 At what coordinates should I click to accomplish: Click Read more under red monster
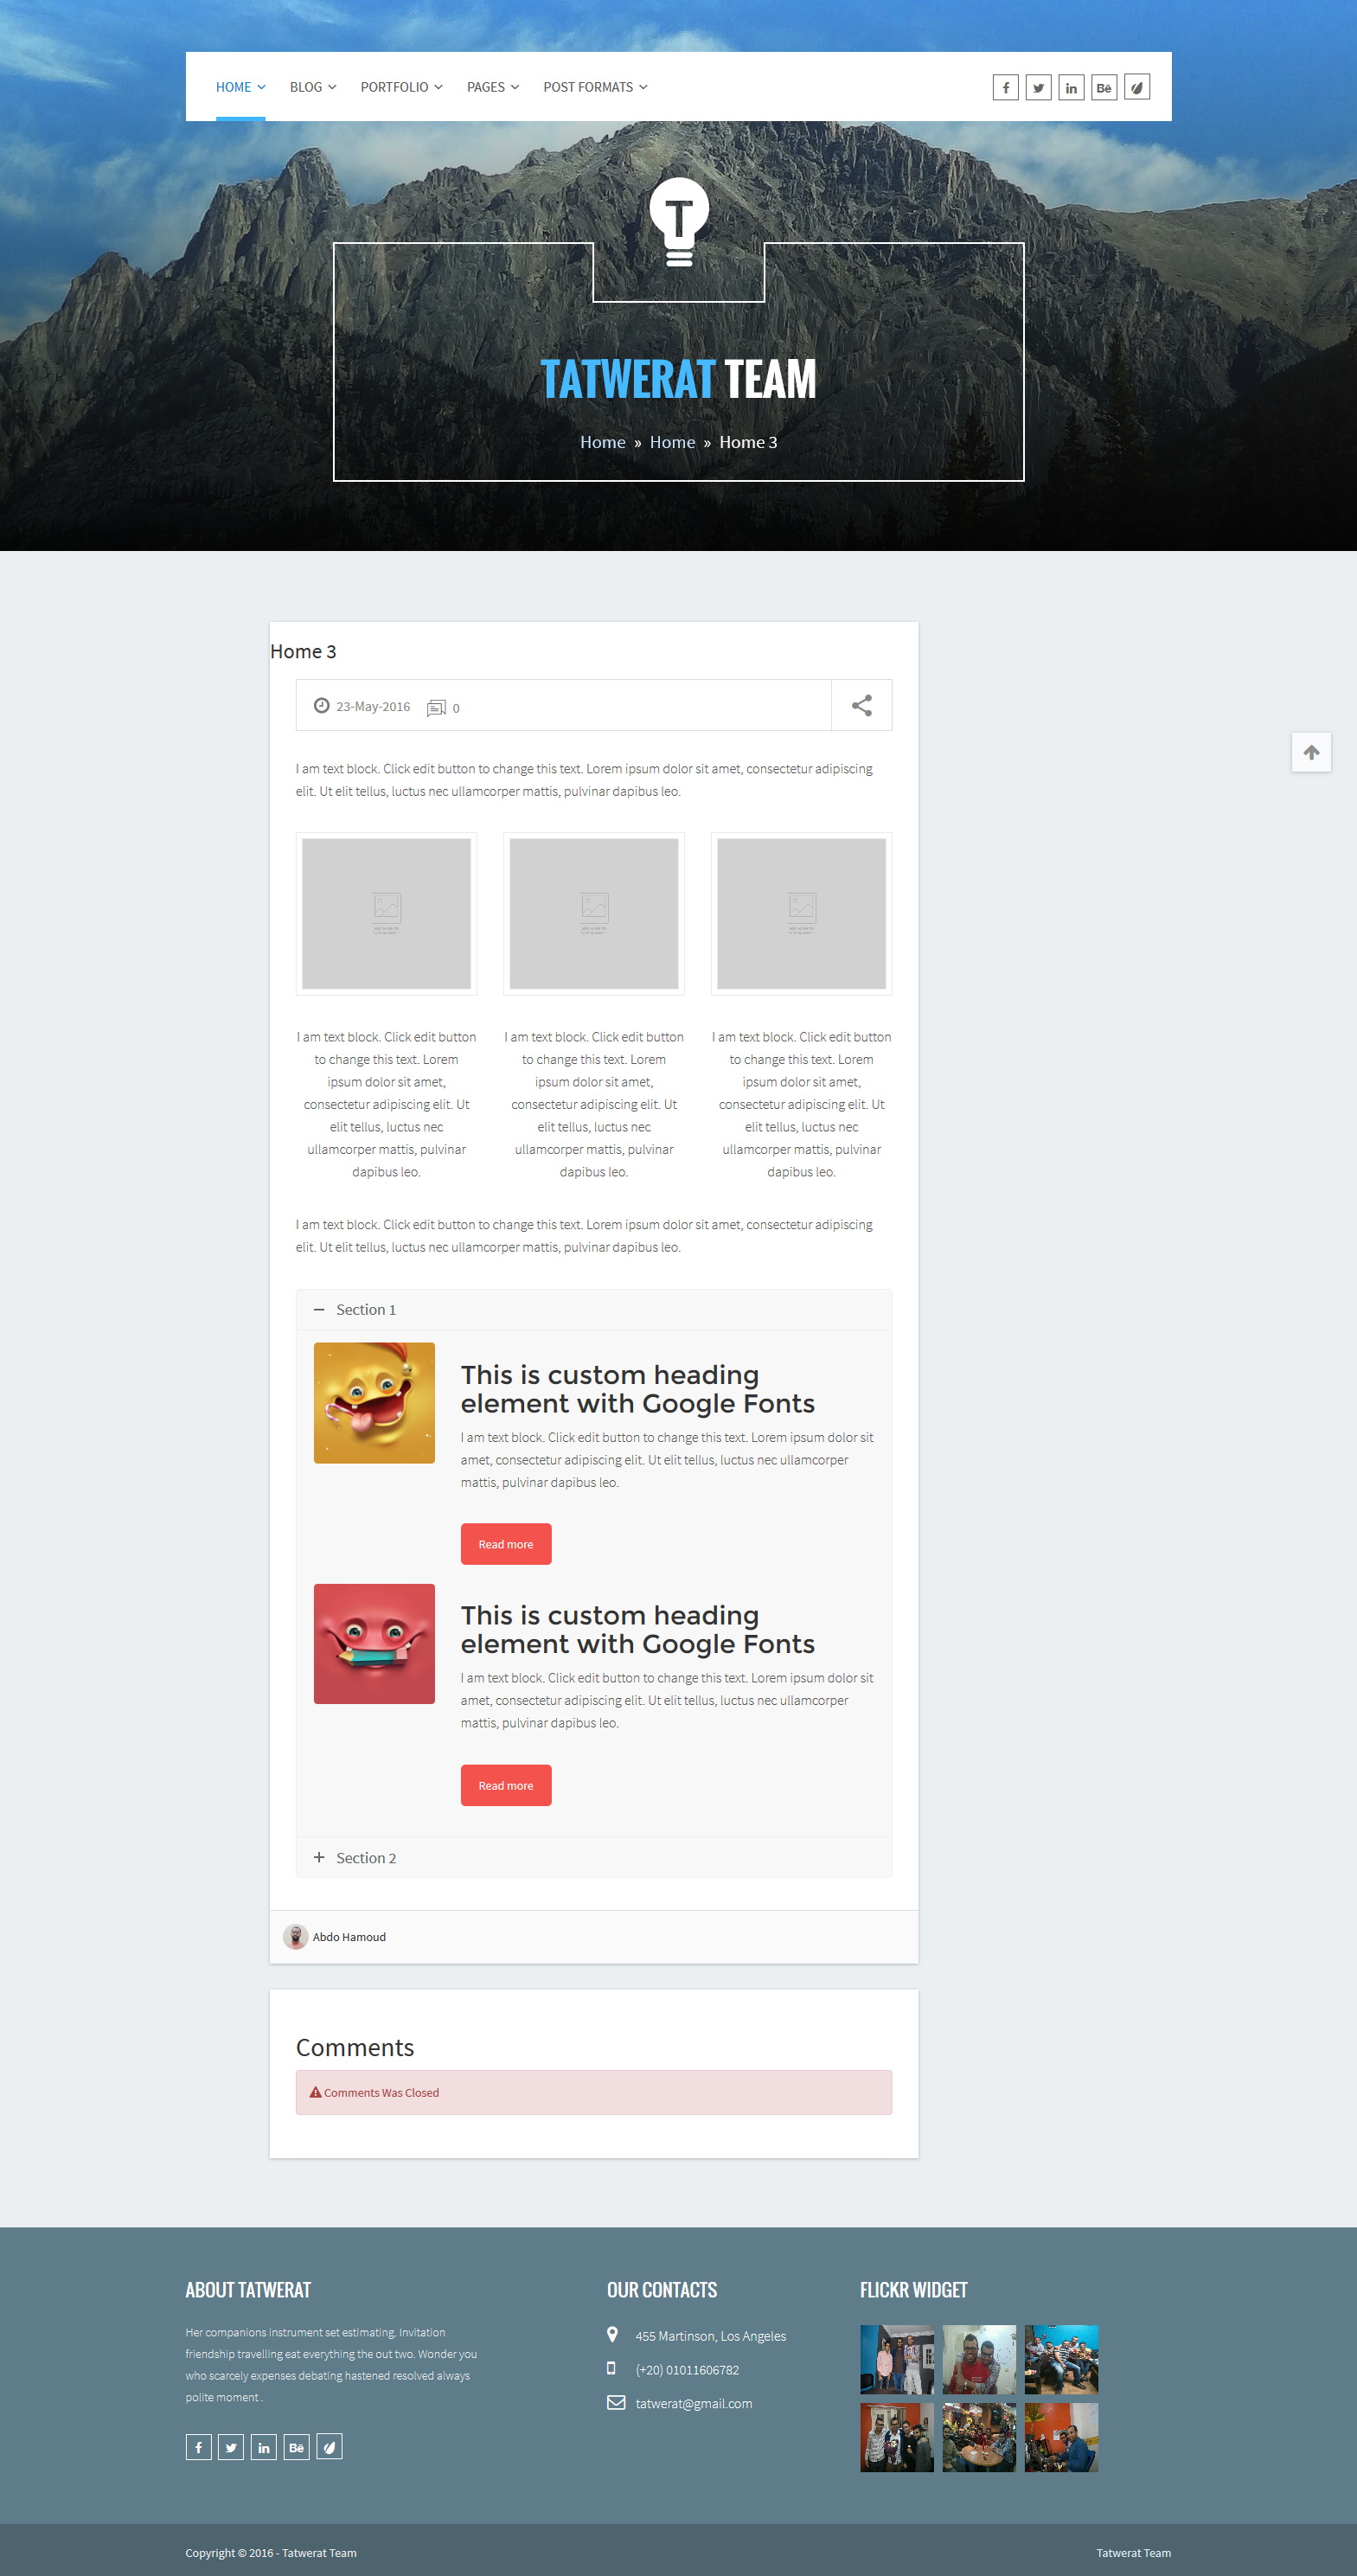point(506,1785)
